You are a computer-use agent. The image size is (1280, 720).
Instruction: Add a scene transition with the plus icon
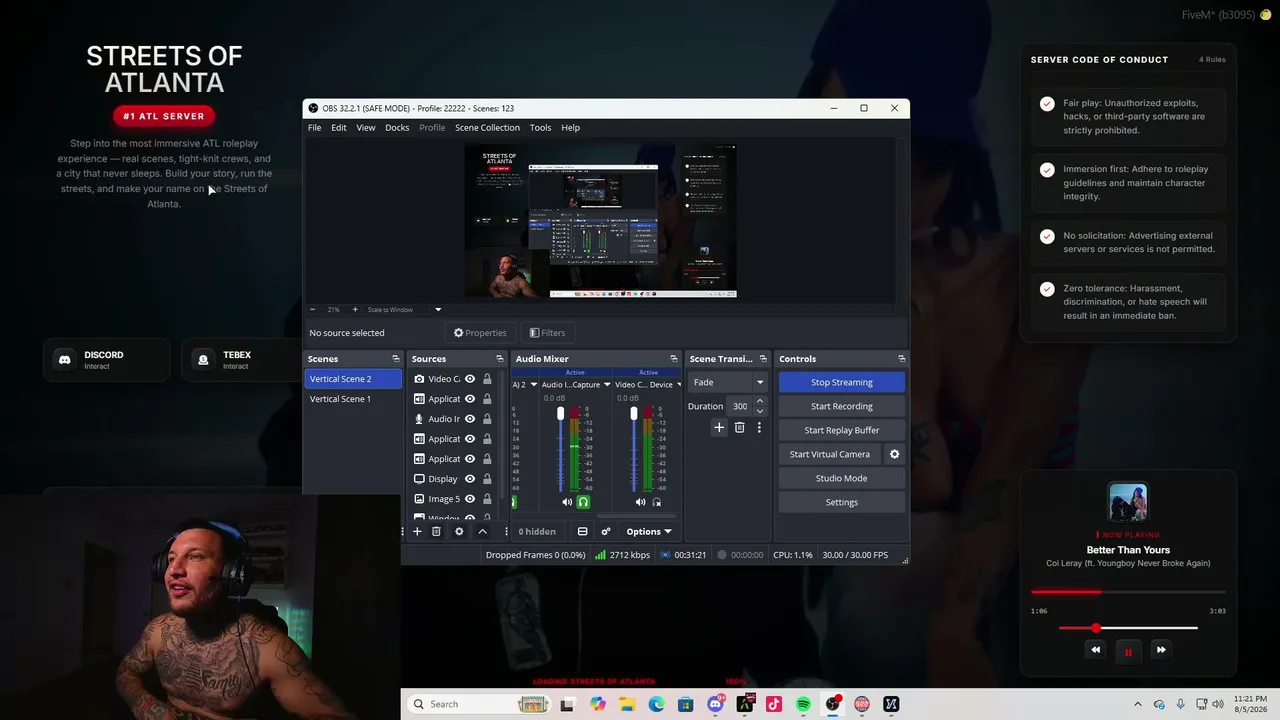[718, 428]
